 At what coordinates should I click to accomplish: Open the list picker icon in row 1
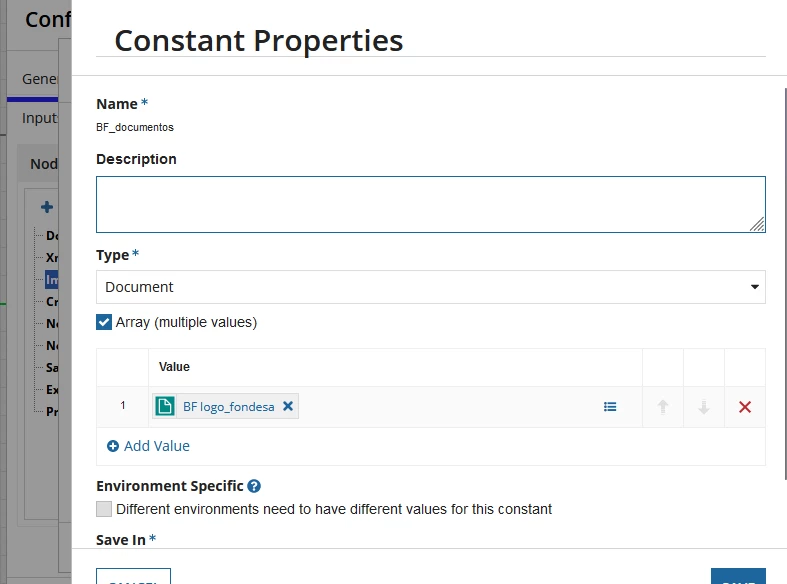pyautogui.click(x=610, y=406)
